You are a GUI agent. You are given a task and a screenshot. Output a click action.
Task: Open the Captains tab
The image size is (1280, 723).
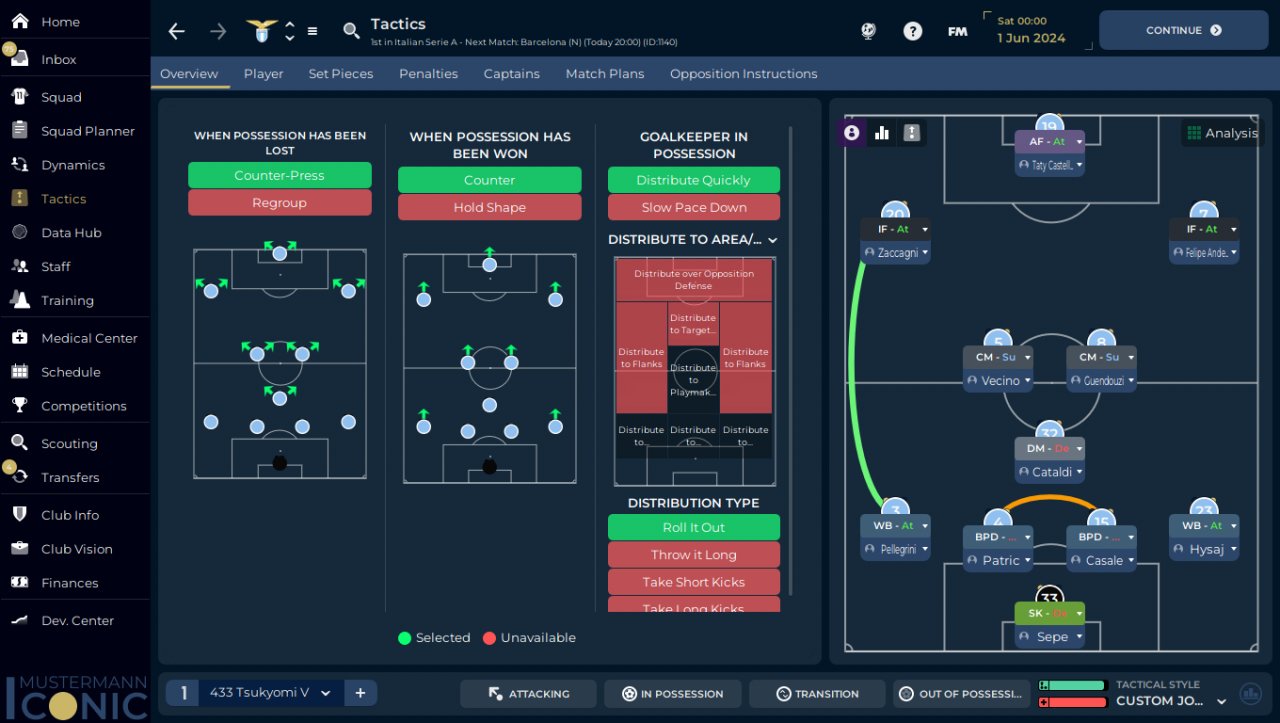coord(511,74)
